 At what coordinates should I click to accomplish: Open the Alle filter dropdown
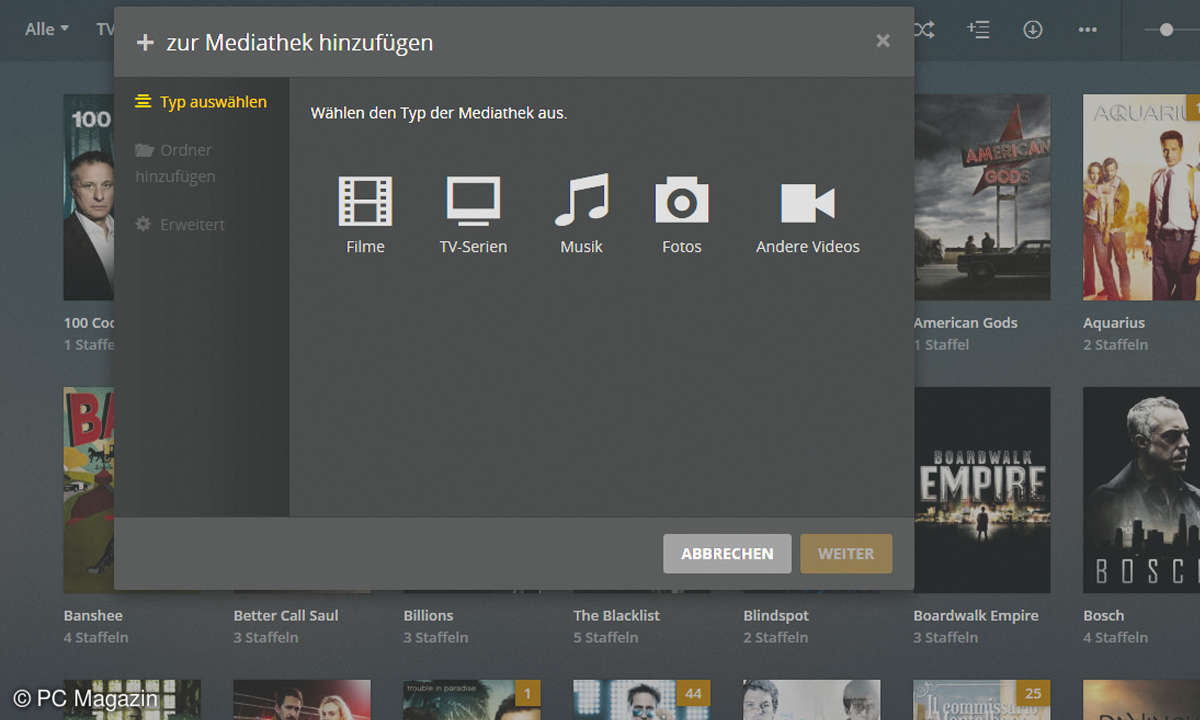tap(47, 29)
